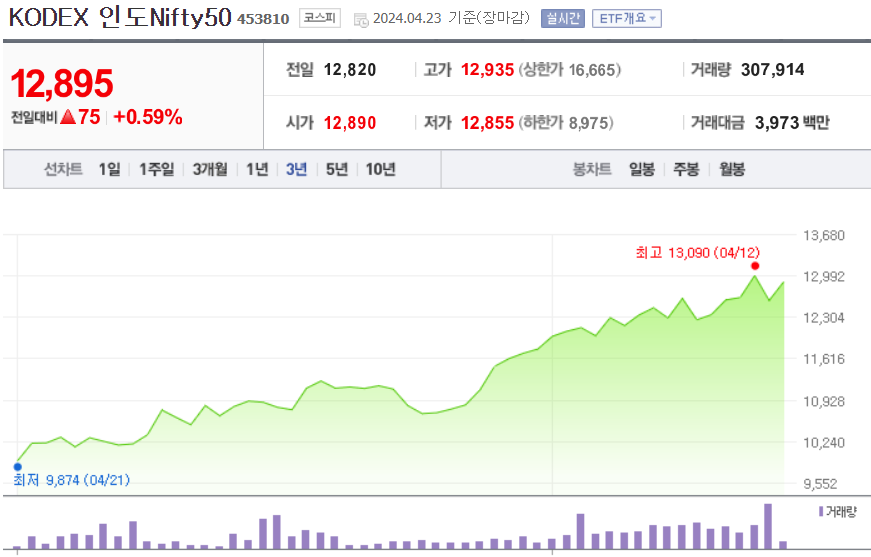Viewport: 871px width, 557px height.
Task: Click the 선차트 label
Action: point(63,169)
